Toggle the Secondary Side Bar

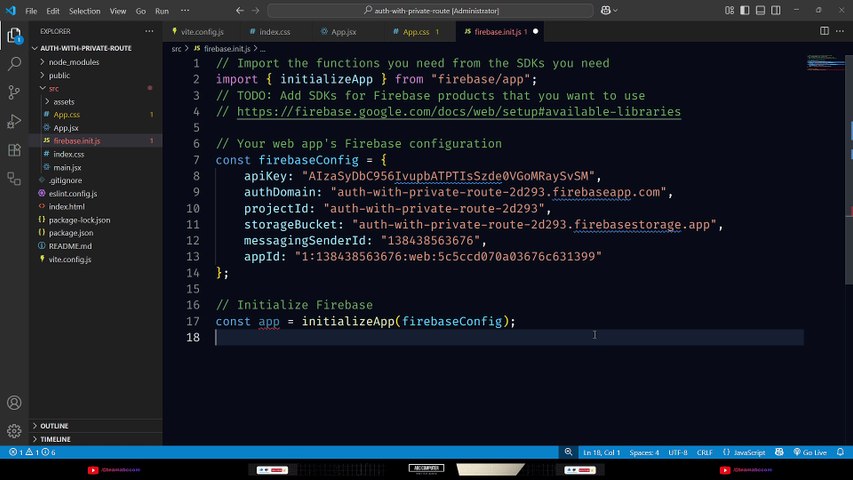pos(776,10)
